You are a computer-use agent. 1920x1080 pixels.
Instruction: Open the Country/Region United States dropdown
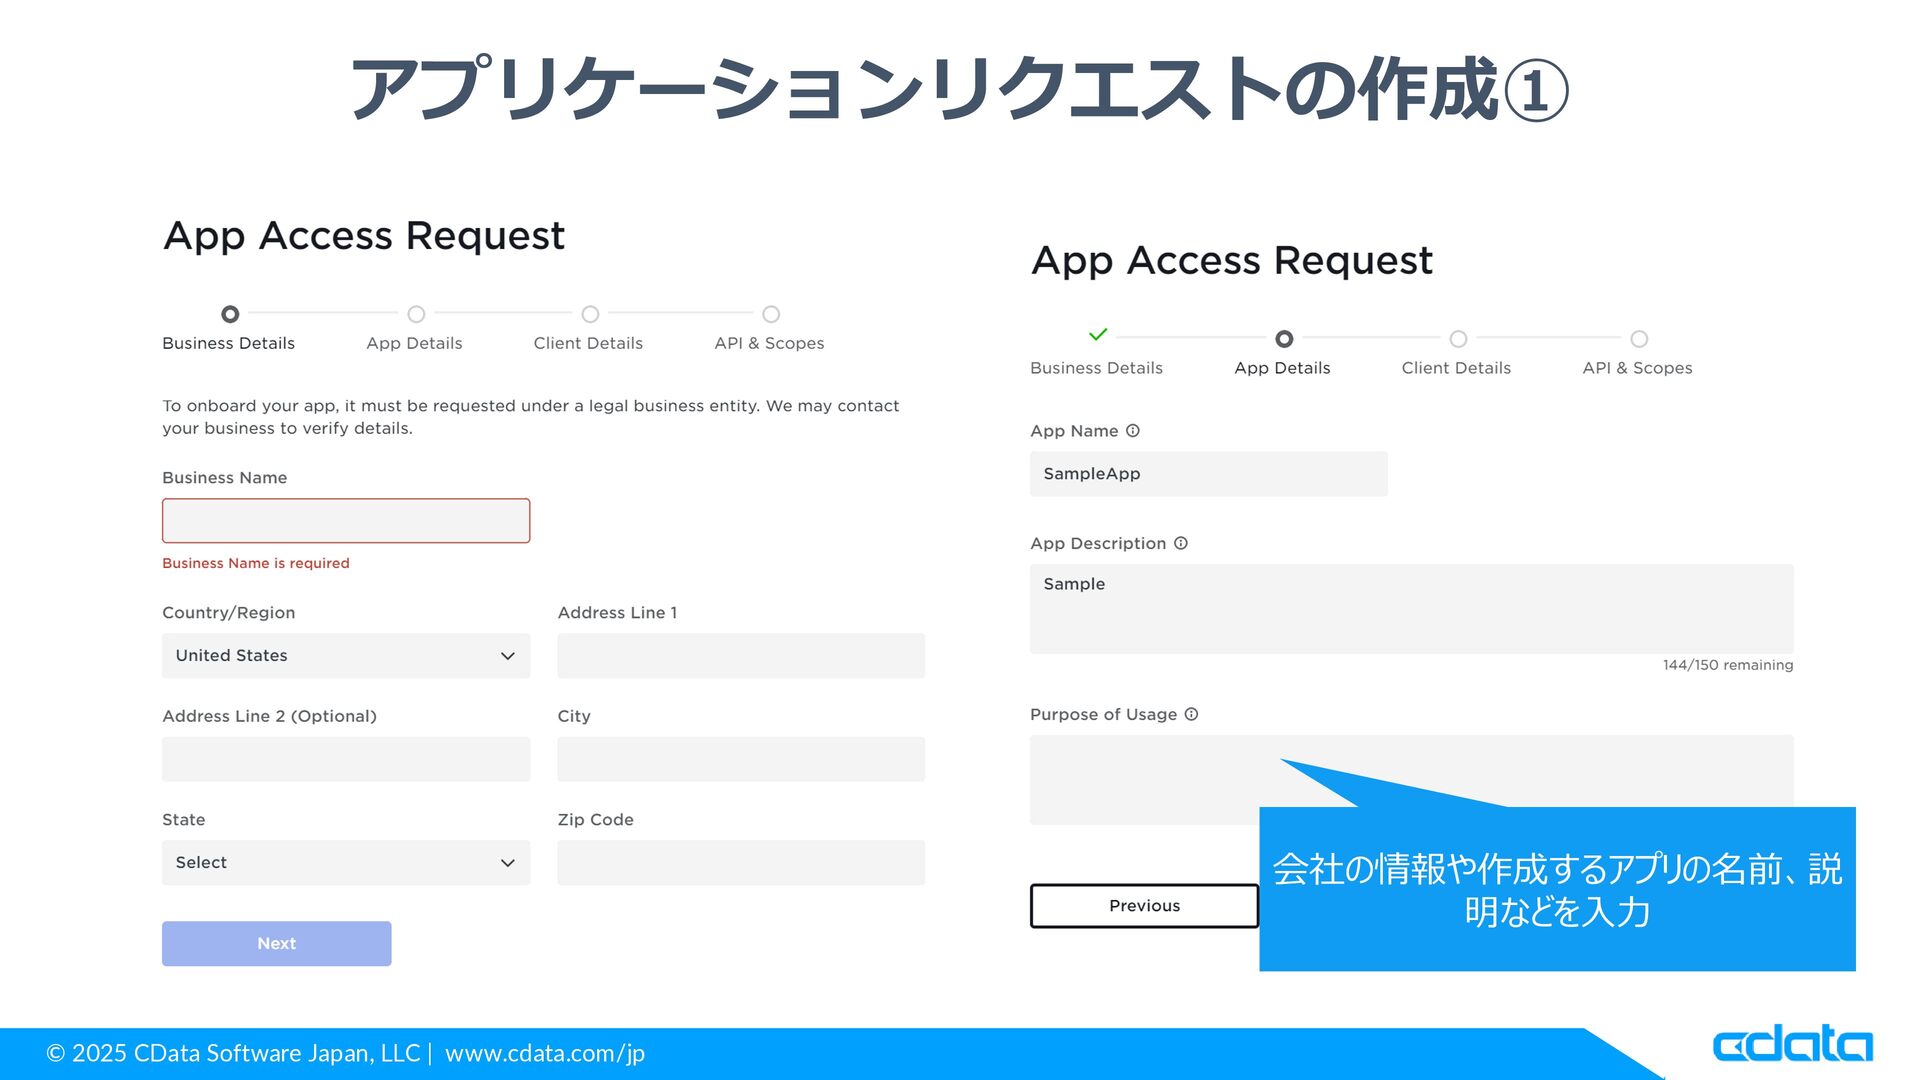pyautogui.click(x=345, y=656)
